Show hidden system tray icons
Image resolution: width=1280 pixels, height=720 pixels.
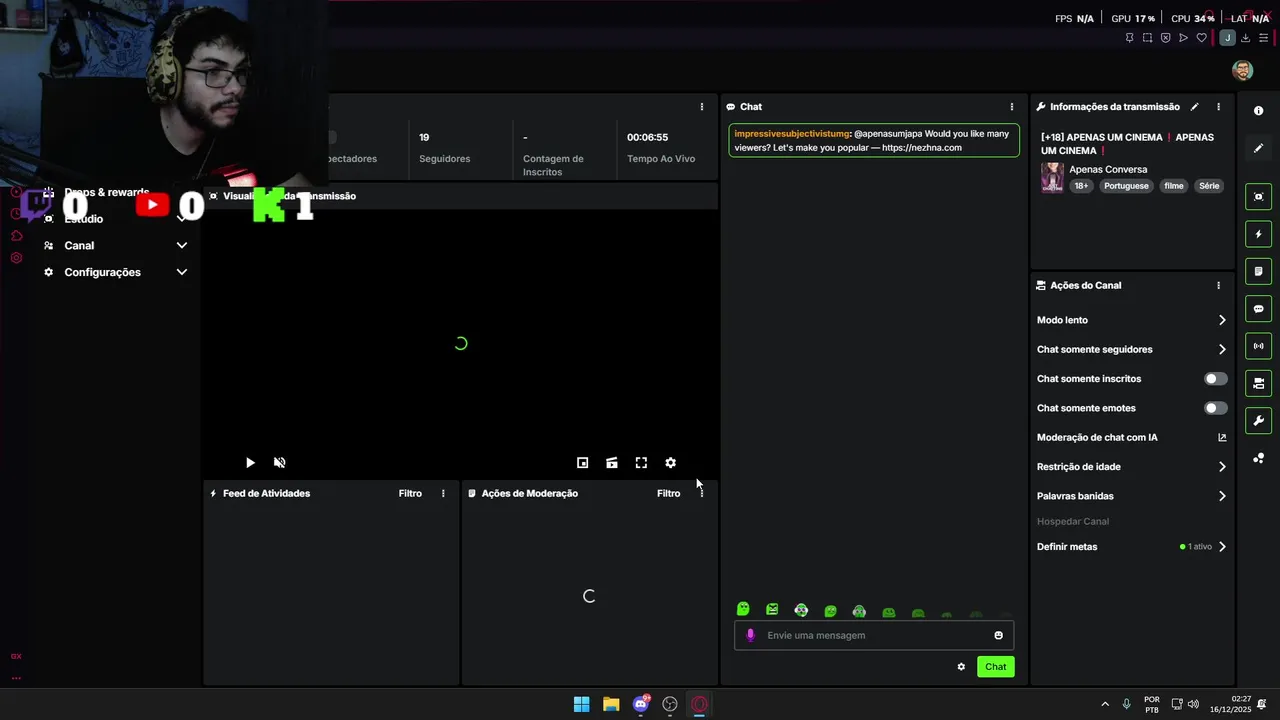(x=1105, y=704)
